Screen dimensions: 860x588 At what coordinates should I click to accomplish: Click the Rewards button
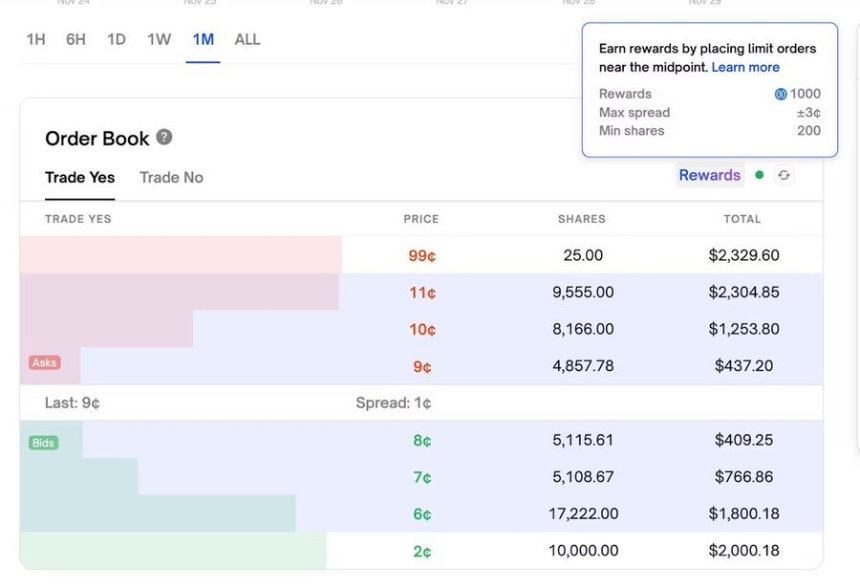(x=709, y=175)
